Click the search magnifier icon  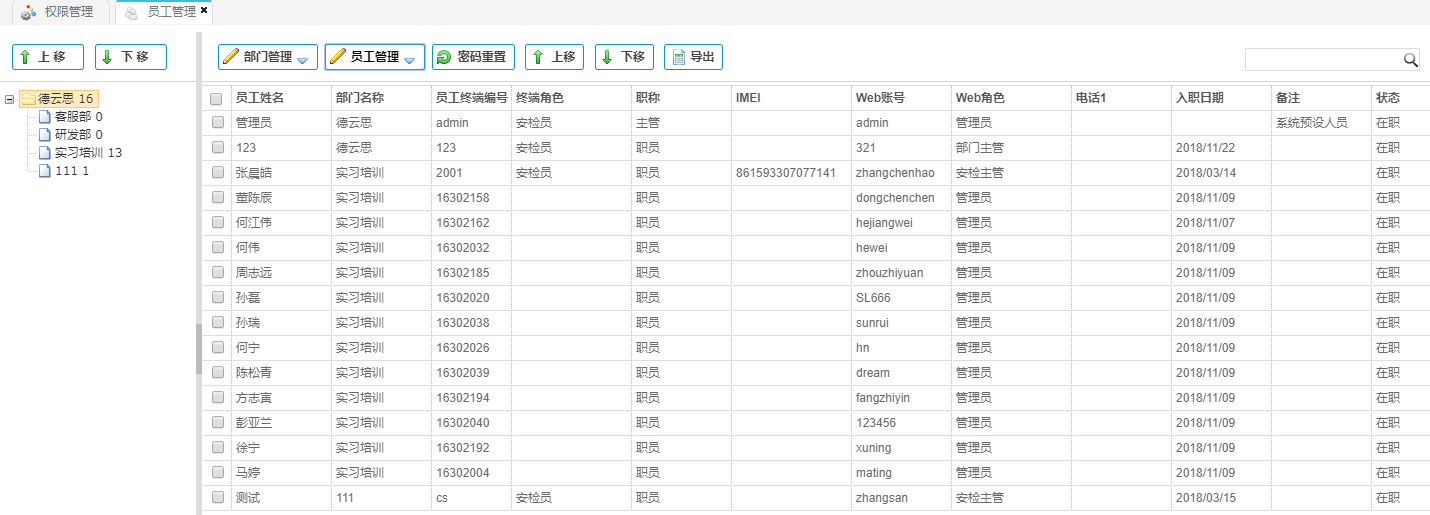[1410, 60]
